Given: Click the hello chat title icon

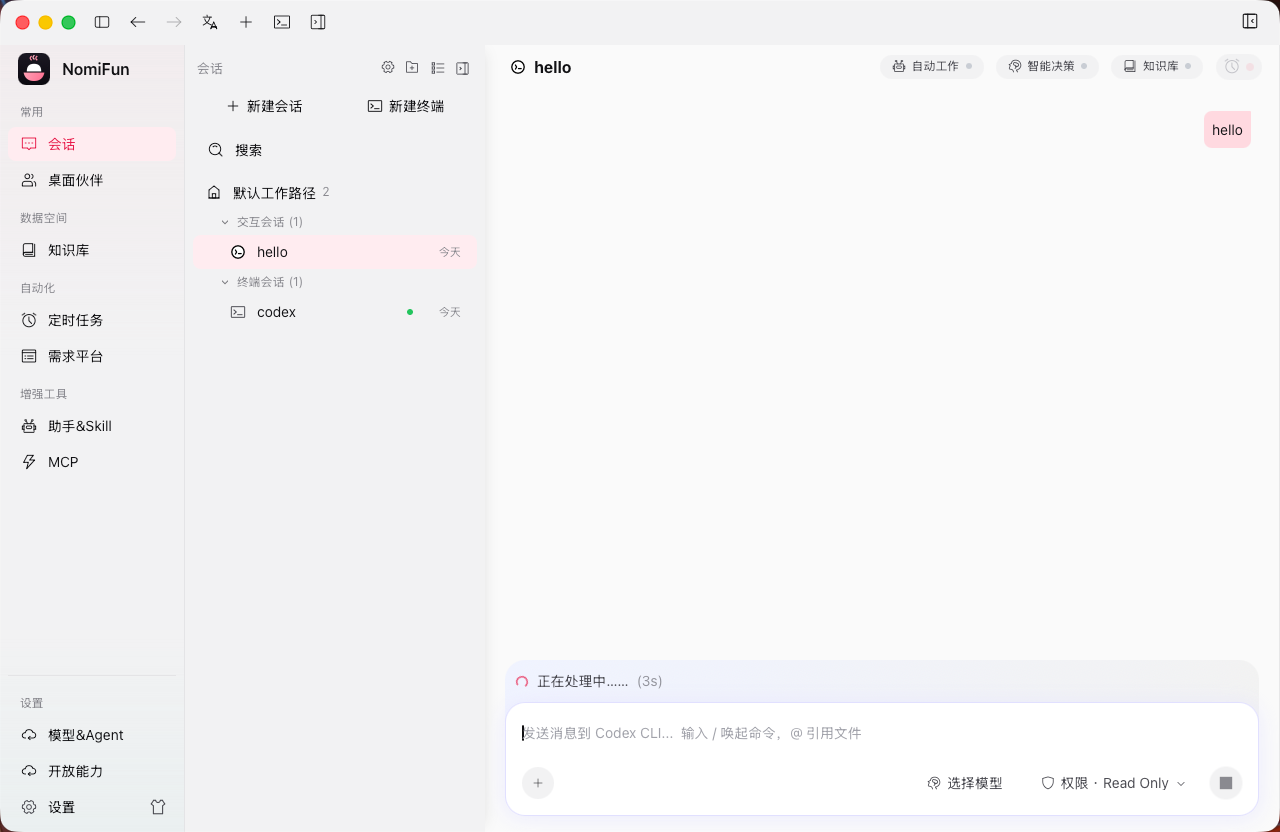Looking at the screenshot, I should 518,67.
